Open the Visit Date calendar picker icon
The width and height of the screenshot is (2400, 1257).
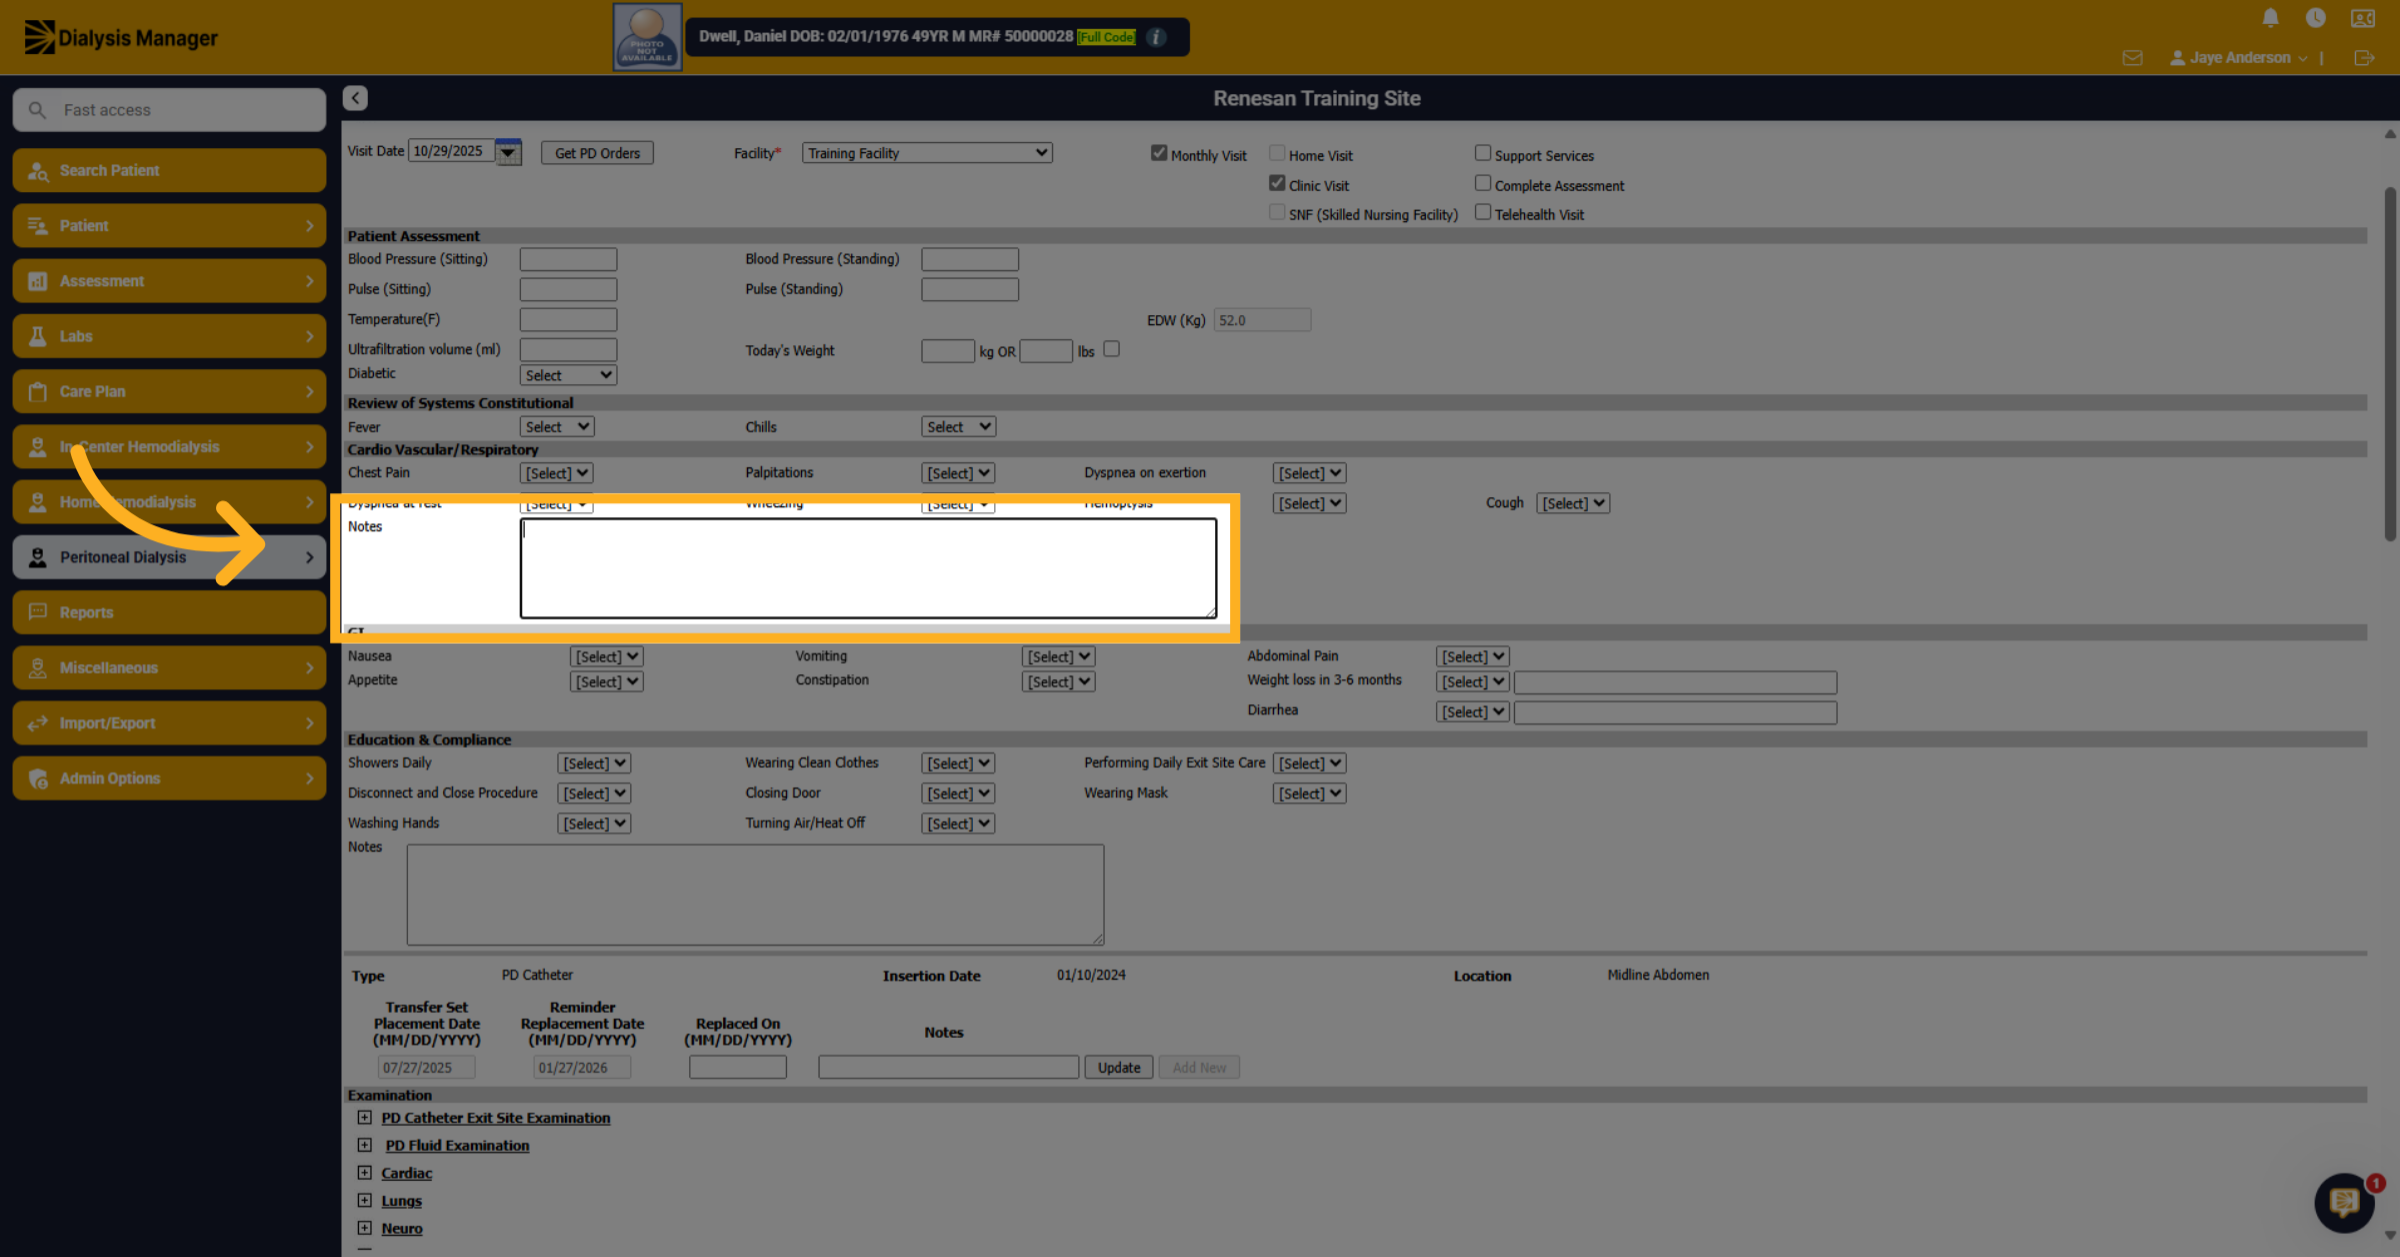(x=508, y=152)
